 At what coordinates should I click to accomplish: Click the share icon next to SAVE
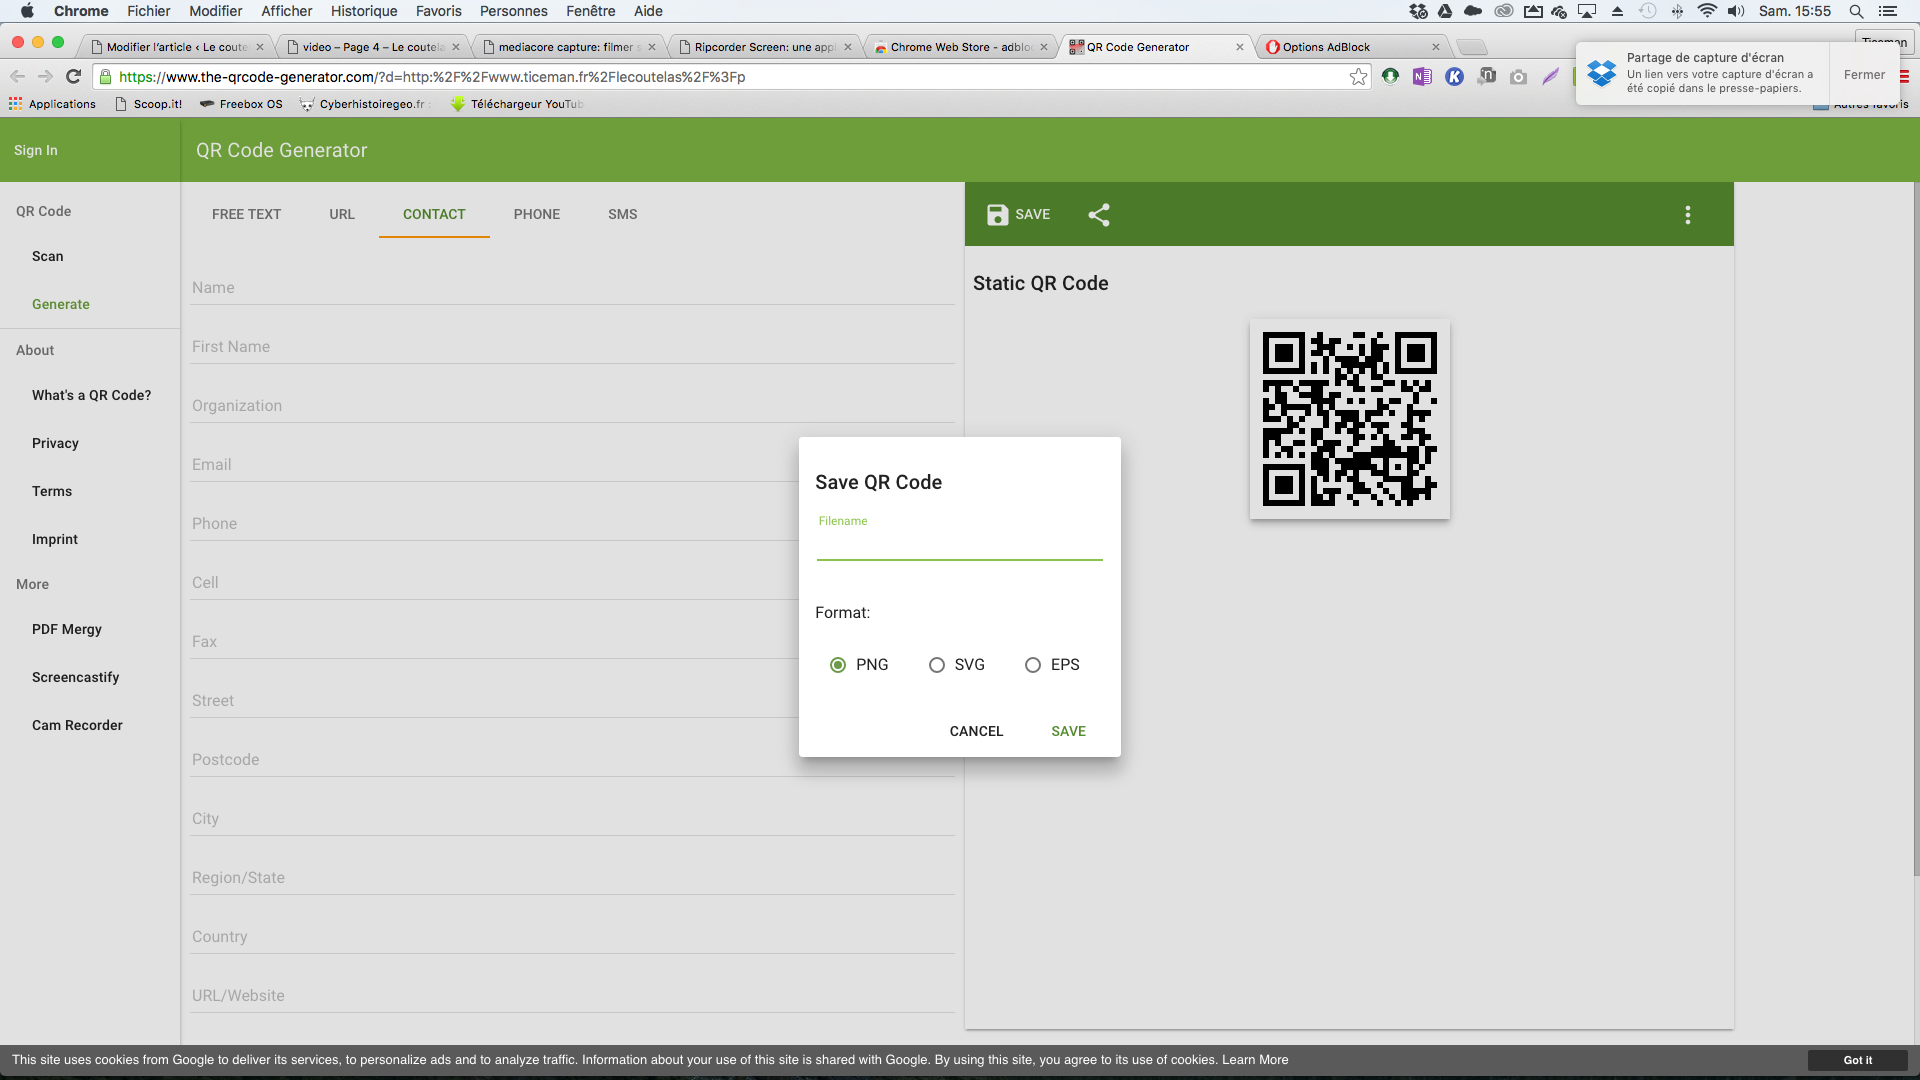point(1099,214)
